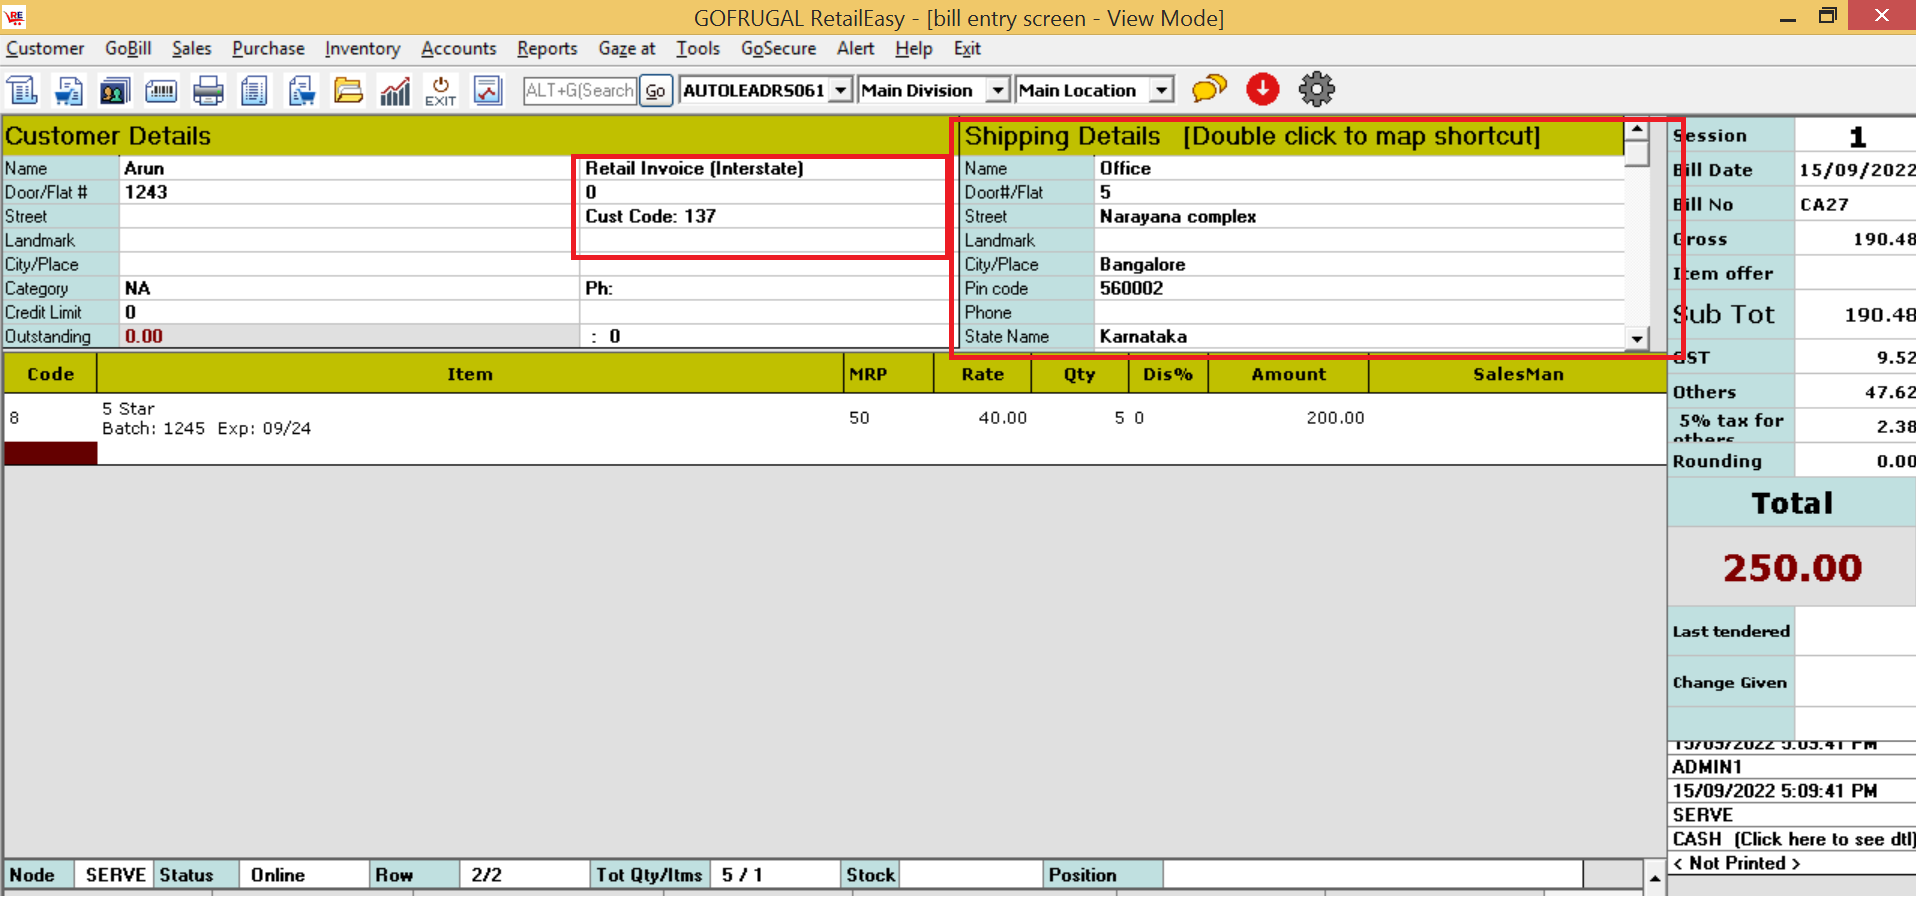
Task: Open the Reports menu
Action: [x=547, y=48]
